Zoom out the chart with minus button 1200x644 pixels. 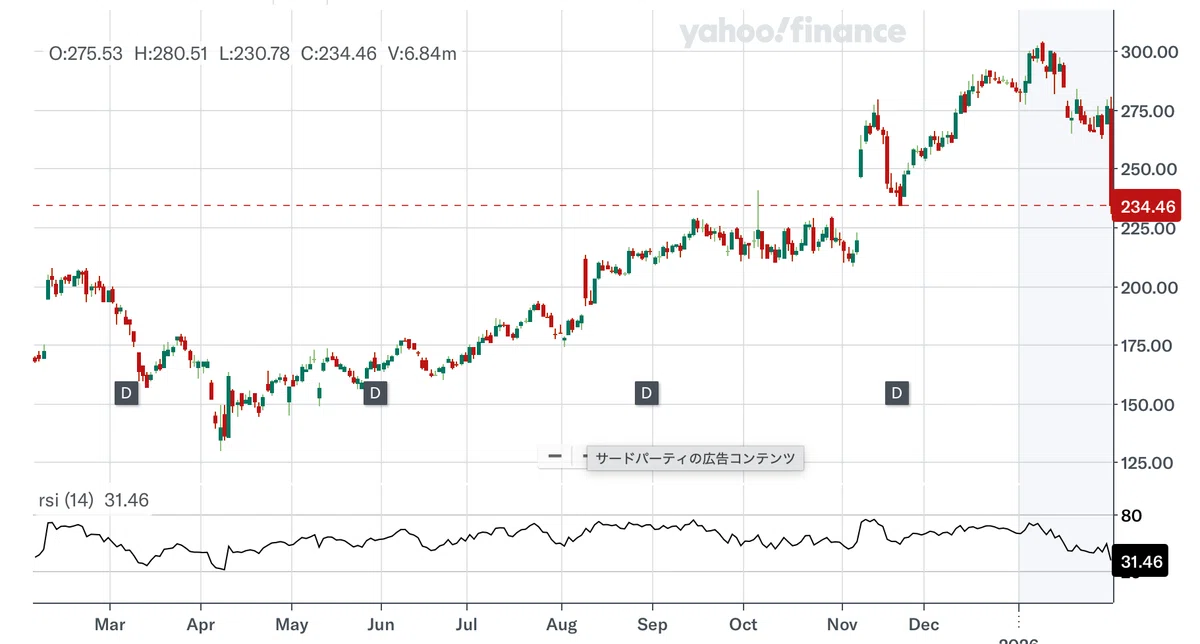[554, 456]
